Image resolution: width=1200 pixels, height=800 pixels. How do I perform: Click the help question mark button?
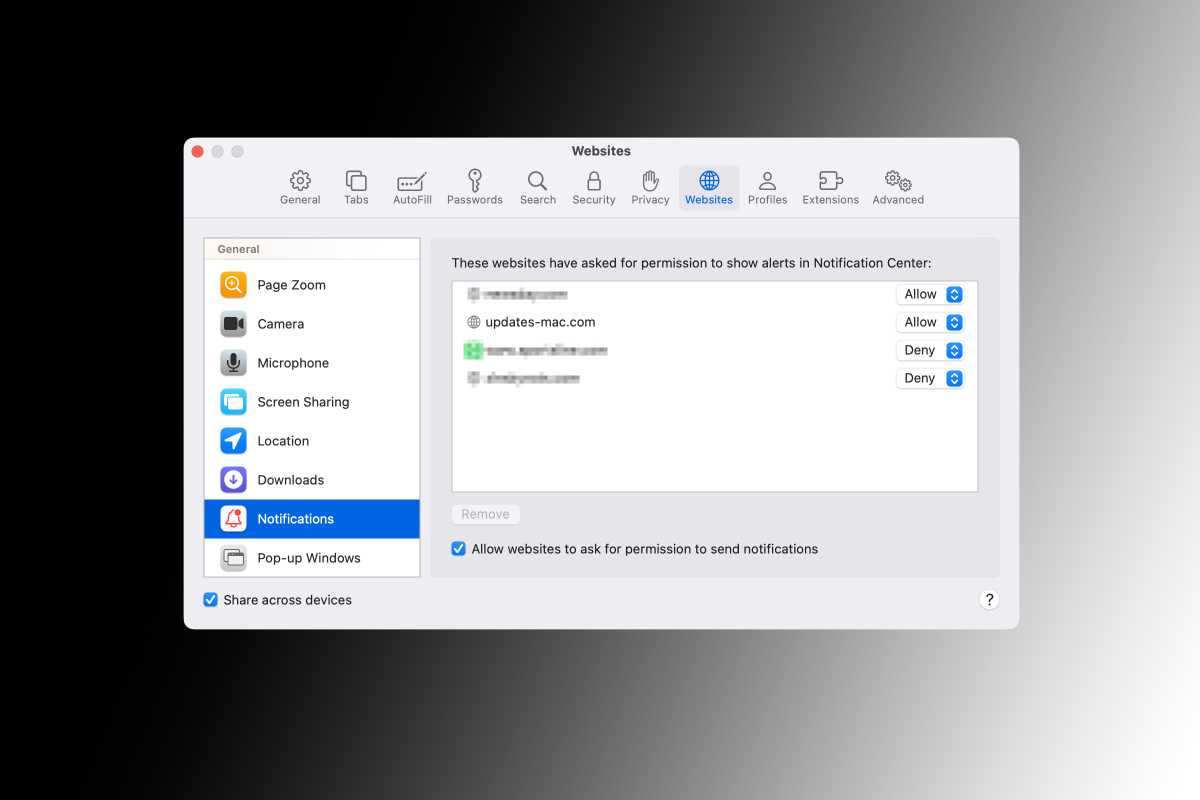point(989,599)
